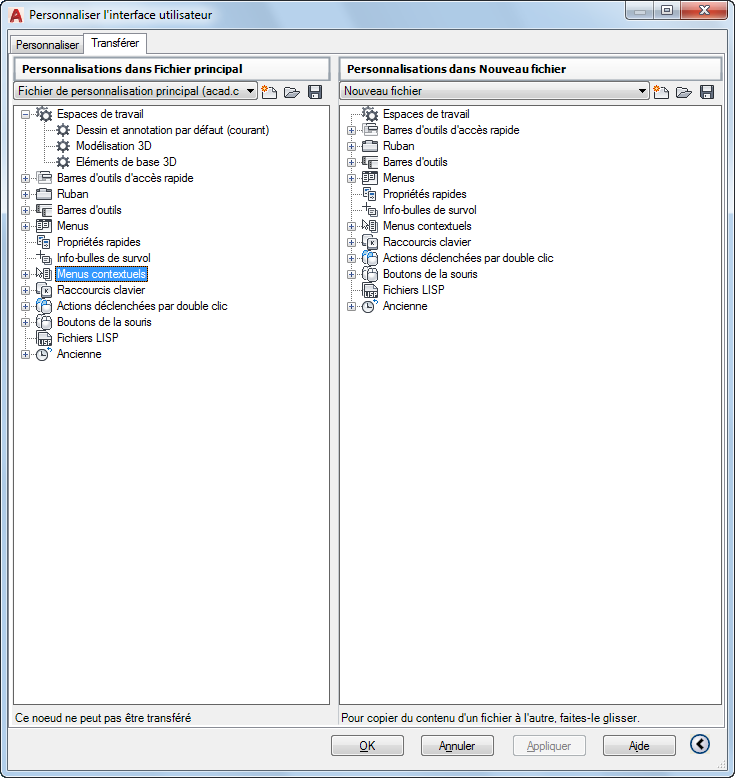Click 'Ce noeud ne peut pas être transféré' text
Image resolution: width=735 pixels, height=778 pixels.
[103, 718]
